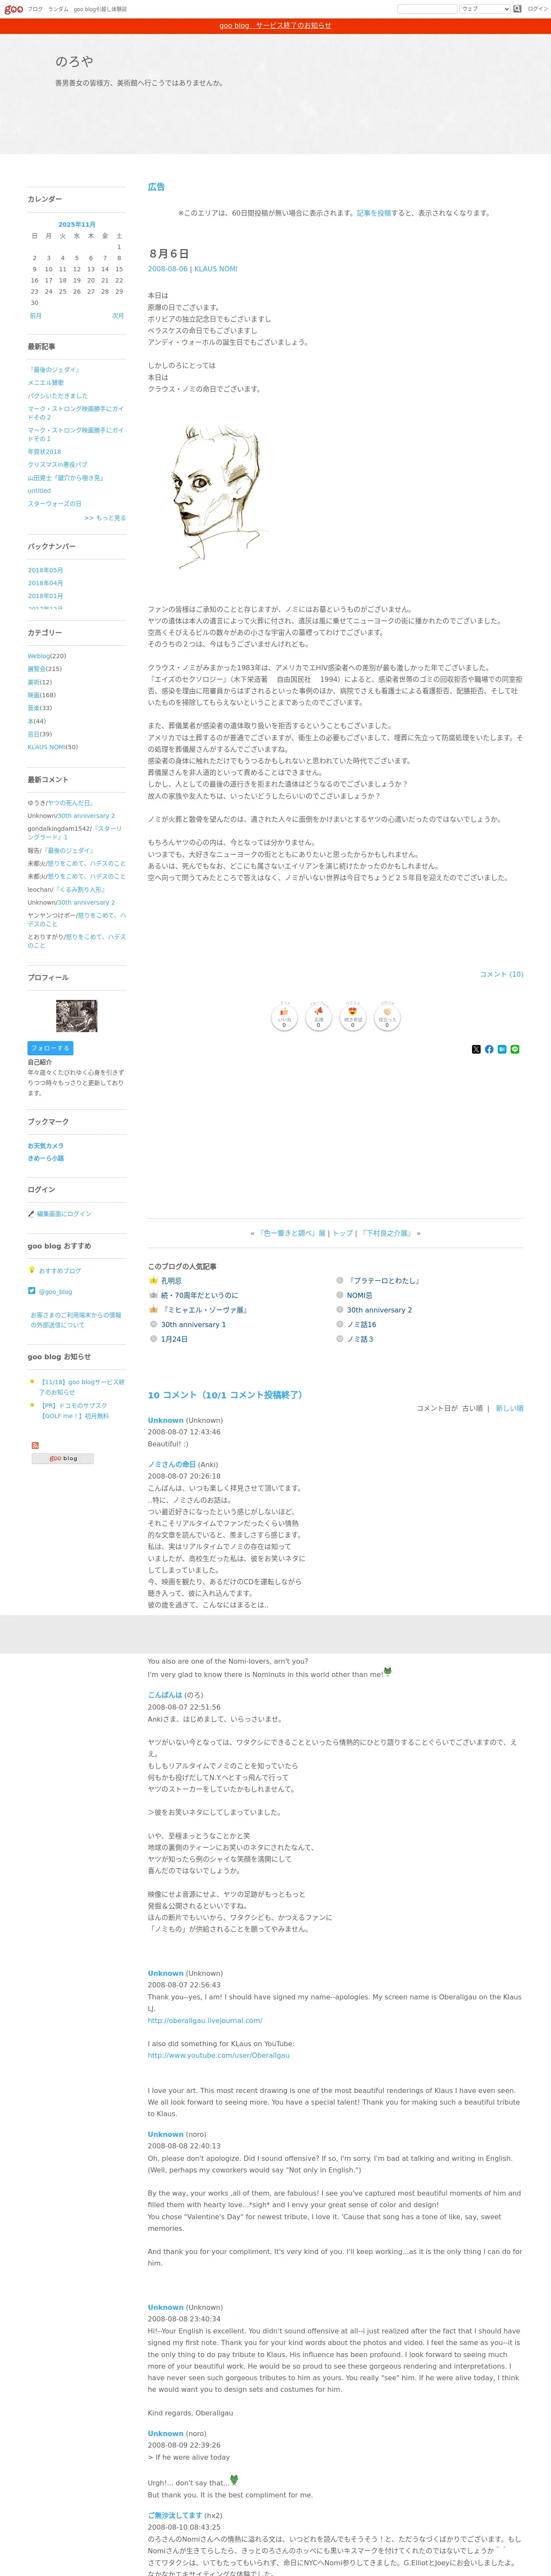Image resolution: width=551 pixels, height=2576 pixels.
Task: Click ブログ in the top navigation
Action: click(35, 9)
